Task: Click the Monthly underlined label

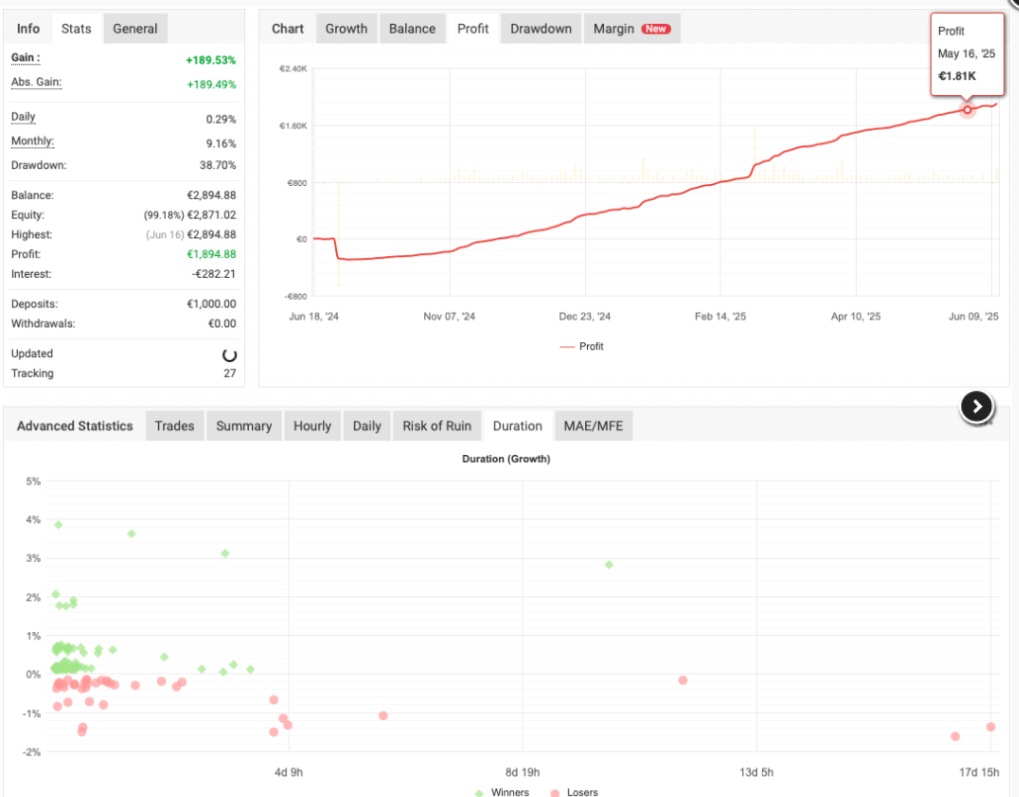Action: 32,141
